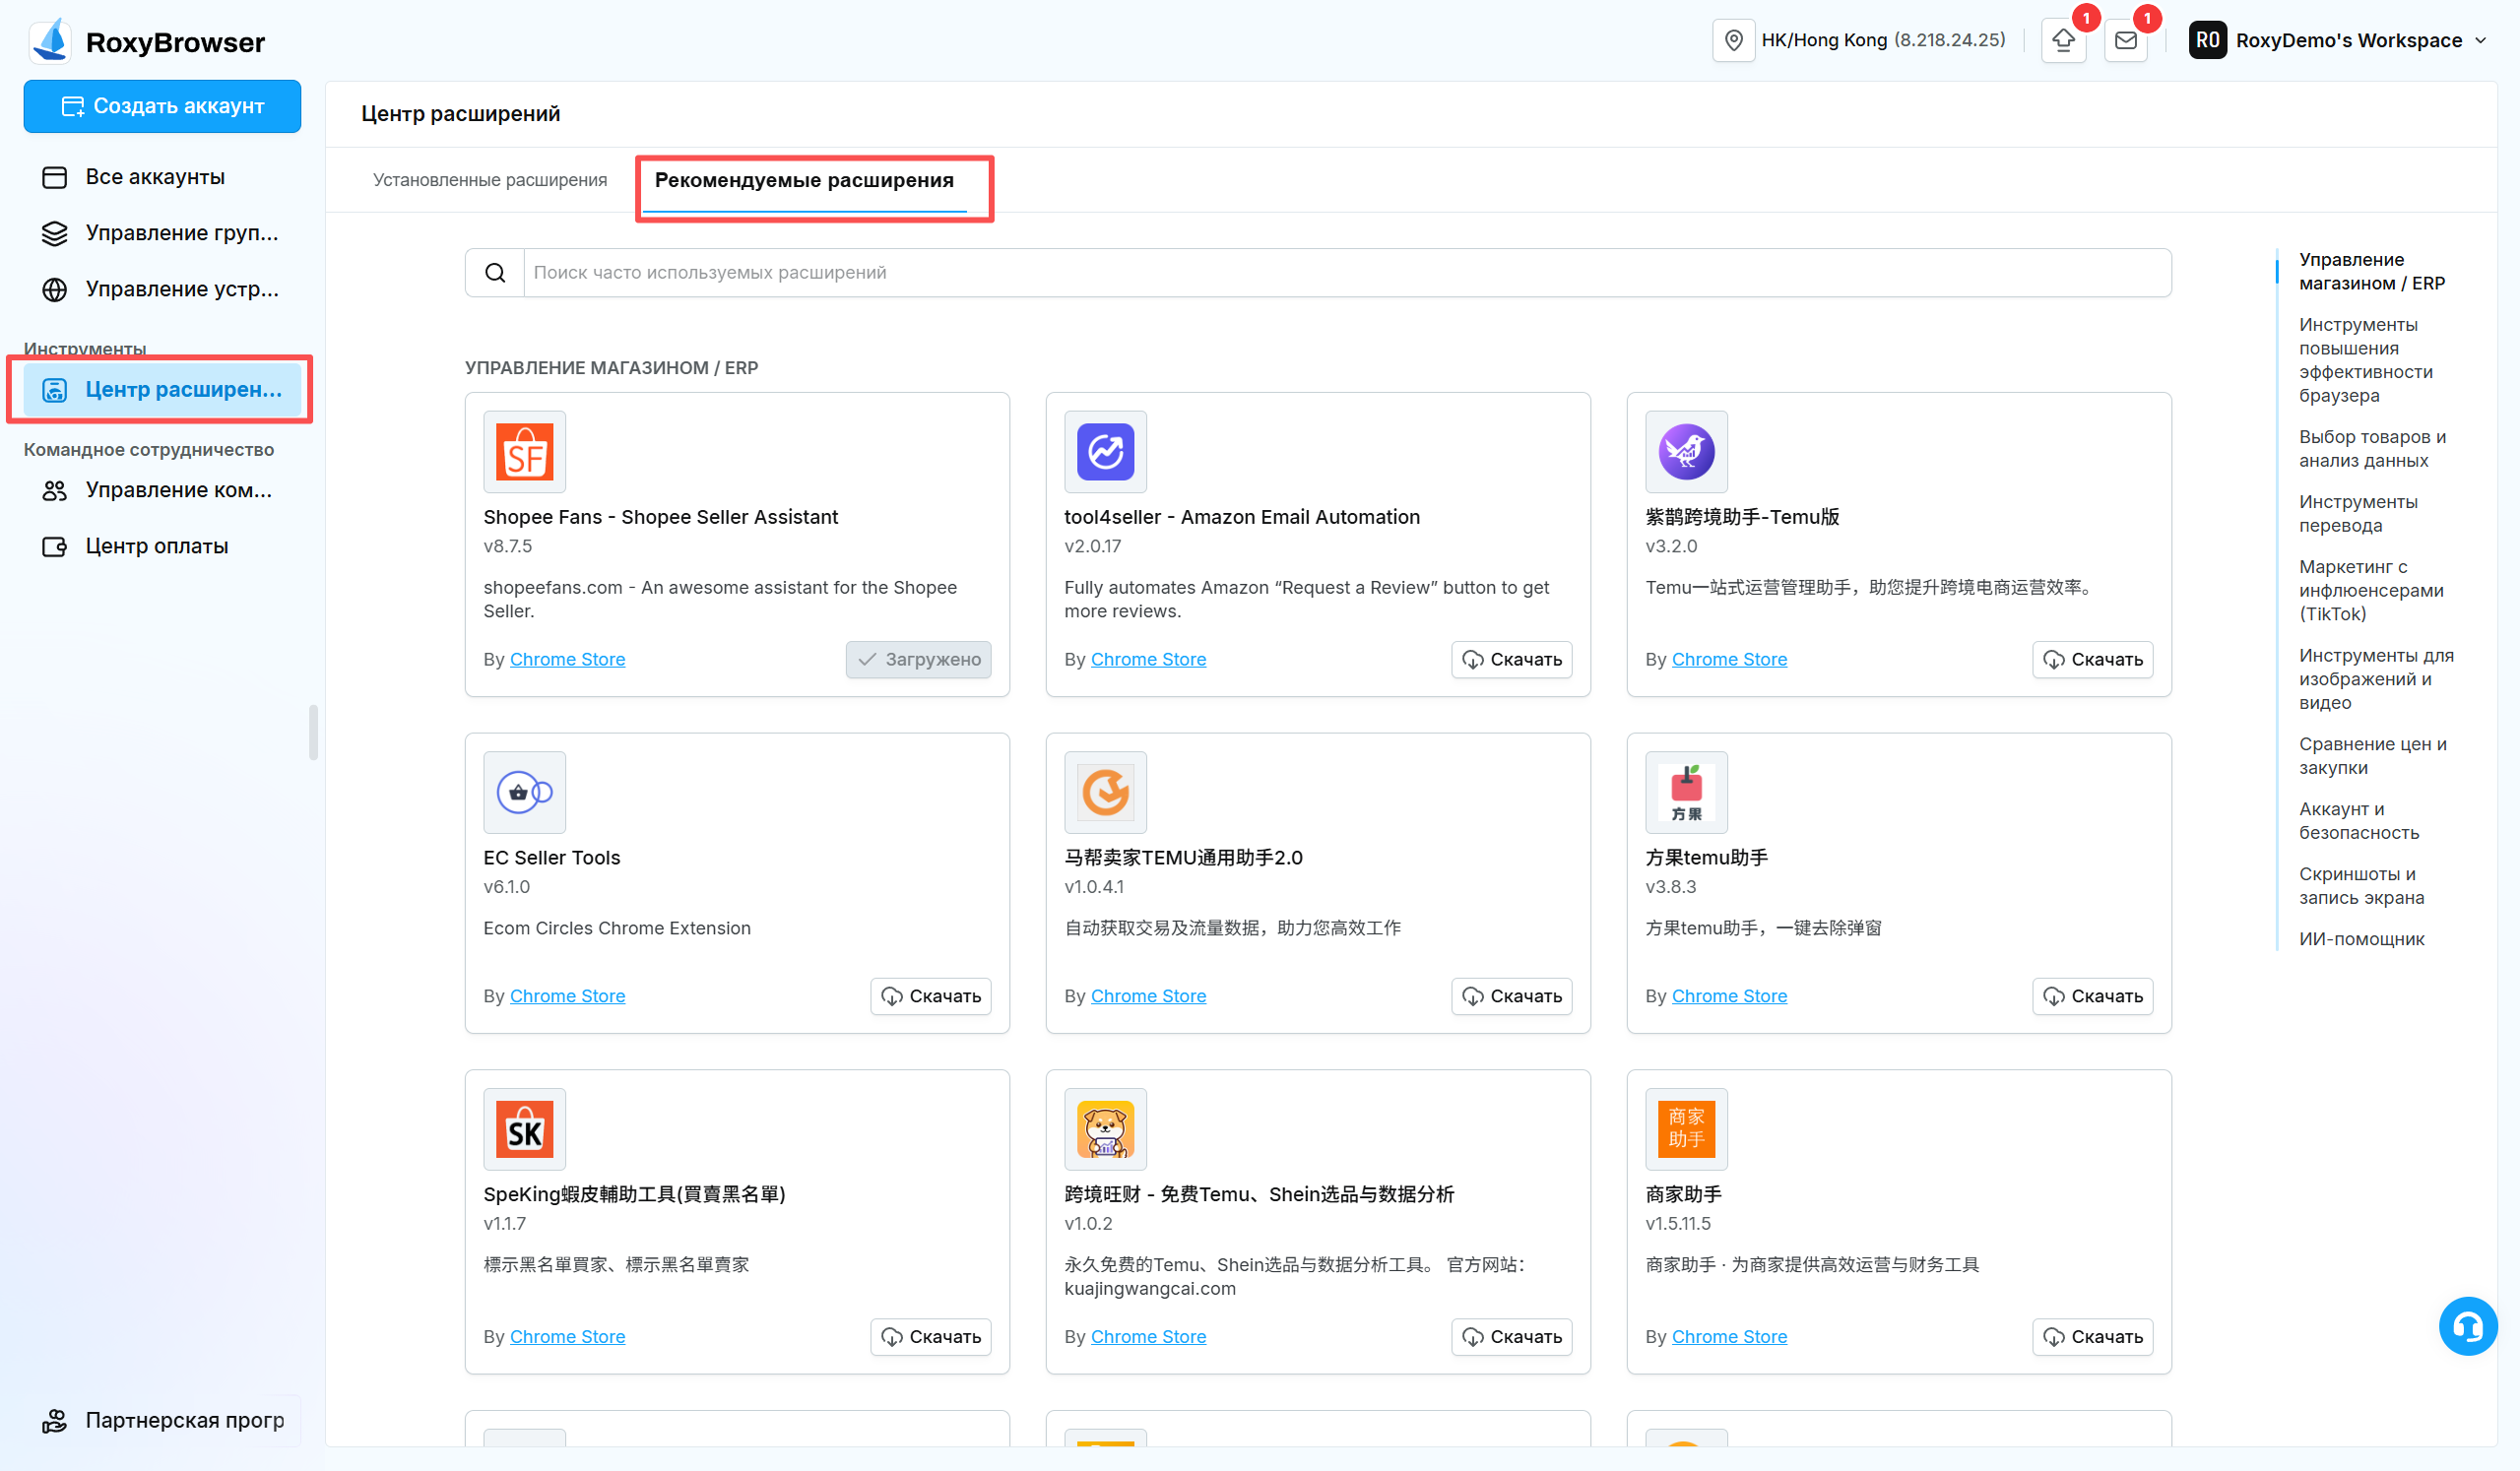
Task: Click the search magnifier icon
Action: tap(495, 273)
